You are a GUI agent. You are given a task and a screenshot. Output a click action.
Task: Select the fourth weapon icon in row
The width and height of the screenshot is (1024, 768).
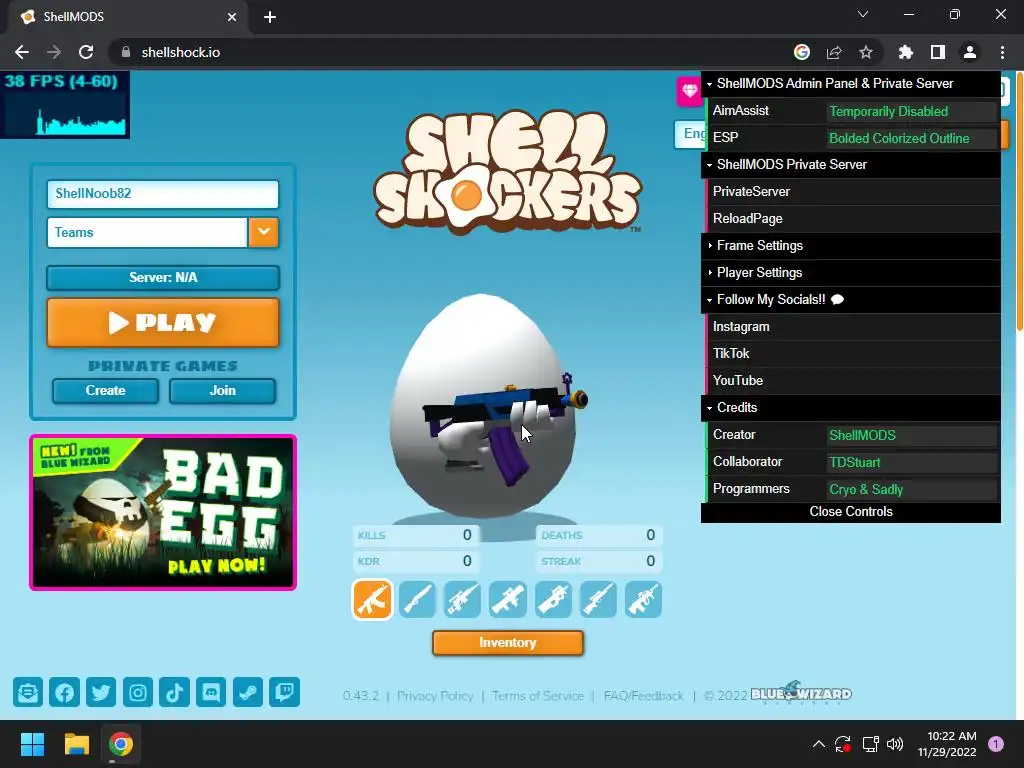click(507, 600)
